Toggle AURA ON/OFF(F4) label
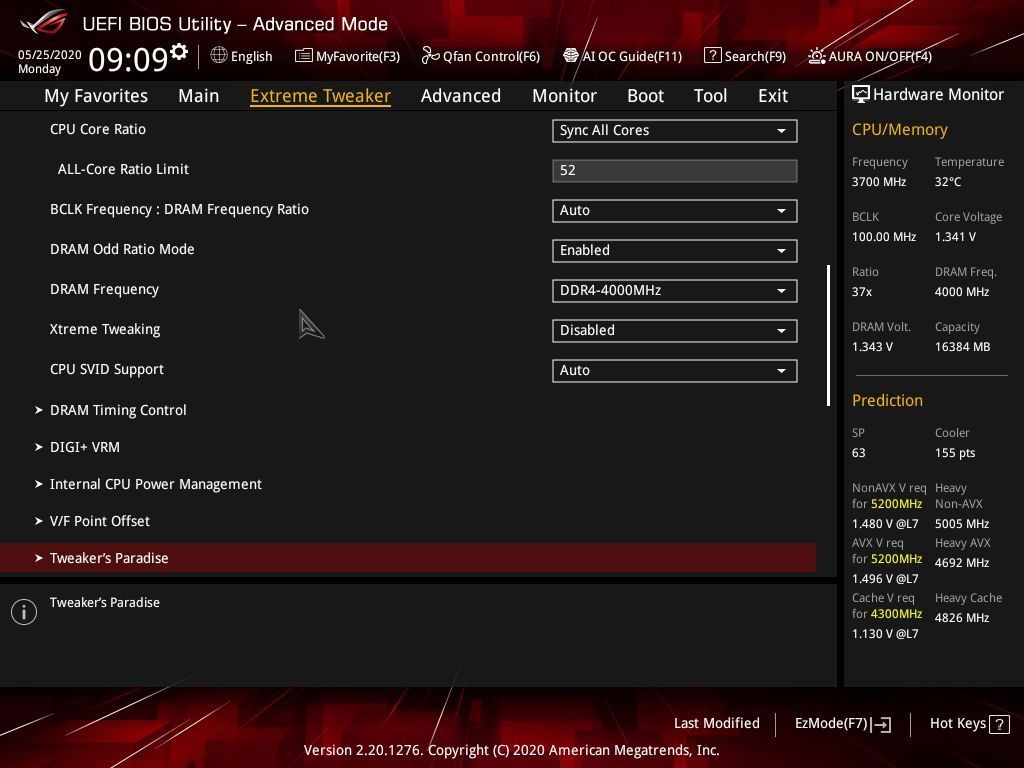The width and height of the screenshot is (1024, 768). click(x=880, y=56)
